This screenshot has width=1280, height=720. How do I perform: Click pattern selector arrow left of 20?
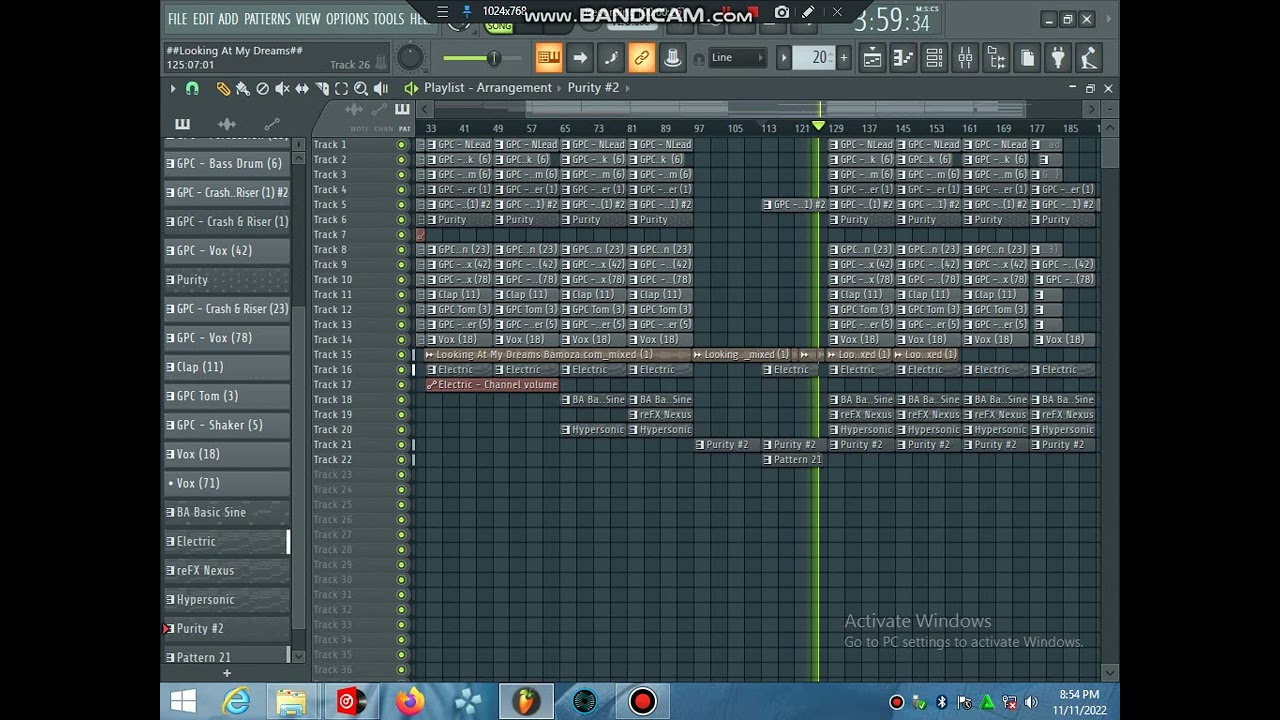[x=784, y=58]
